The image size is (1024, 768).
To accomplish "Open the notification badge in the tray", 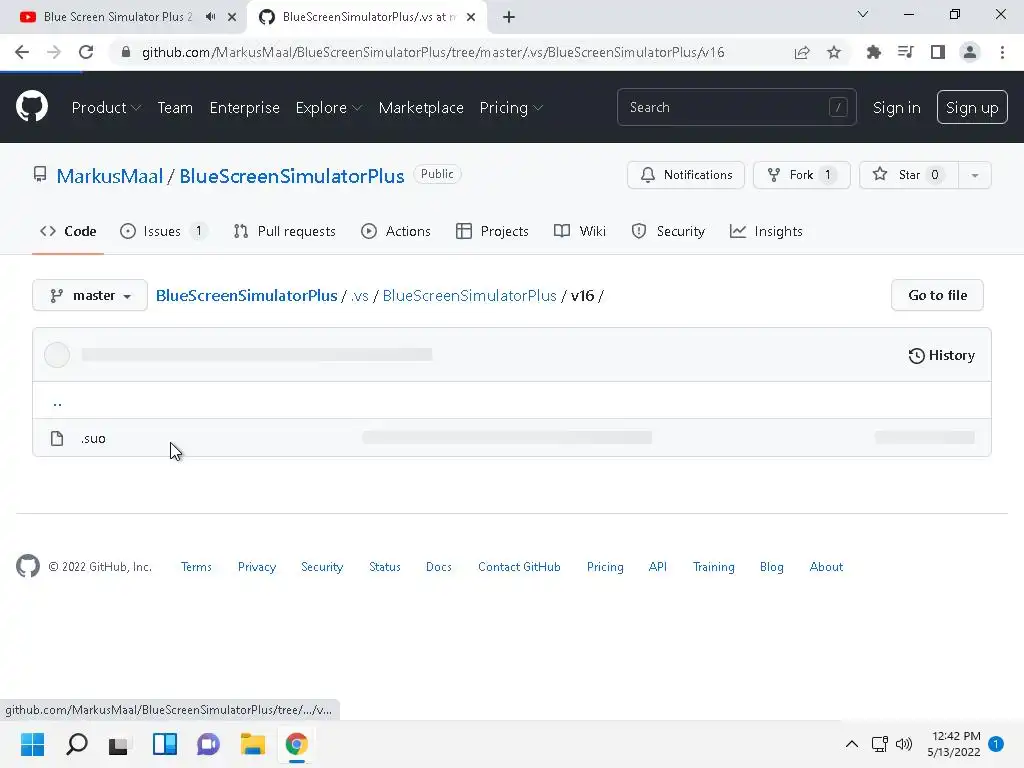I will tap(996, 744).
